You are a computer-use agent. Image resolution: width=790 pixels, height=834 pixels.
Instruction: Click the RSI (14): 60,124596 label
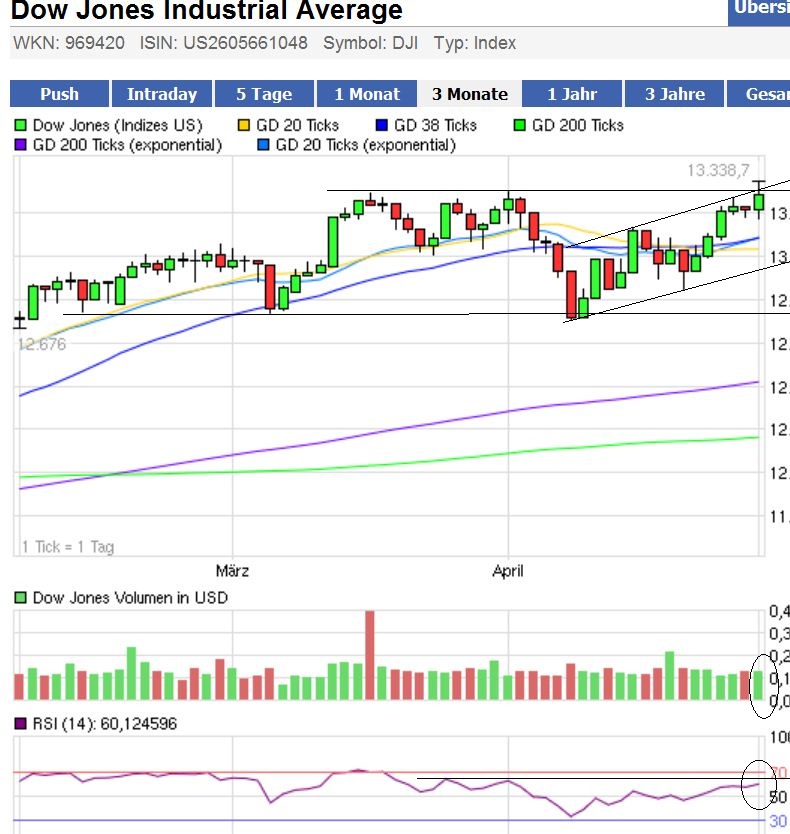(105, 724)
